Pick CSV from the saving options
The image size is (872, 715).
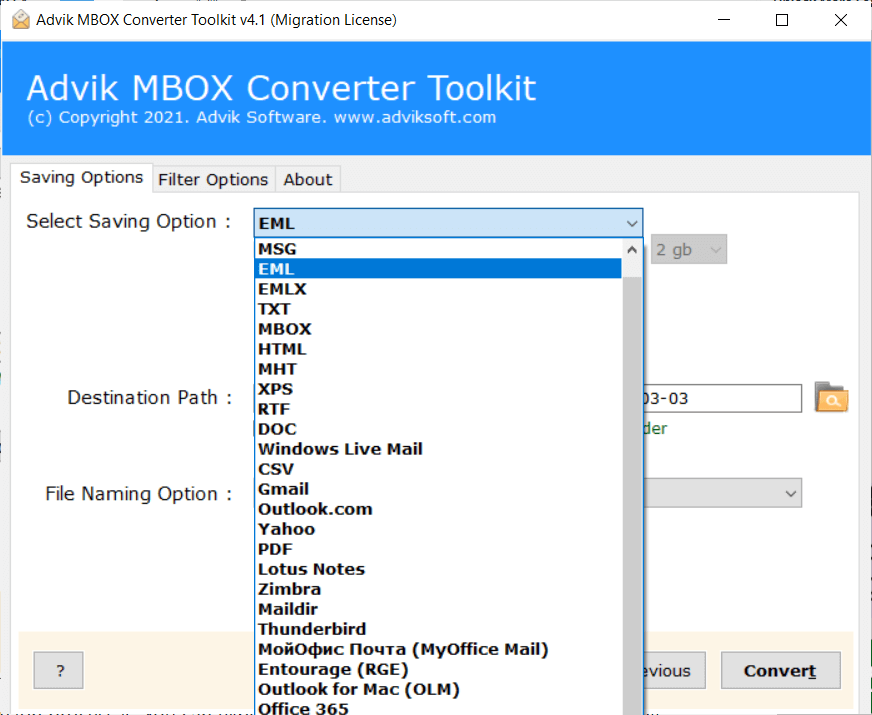(438, 469)
